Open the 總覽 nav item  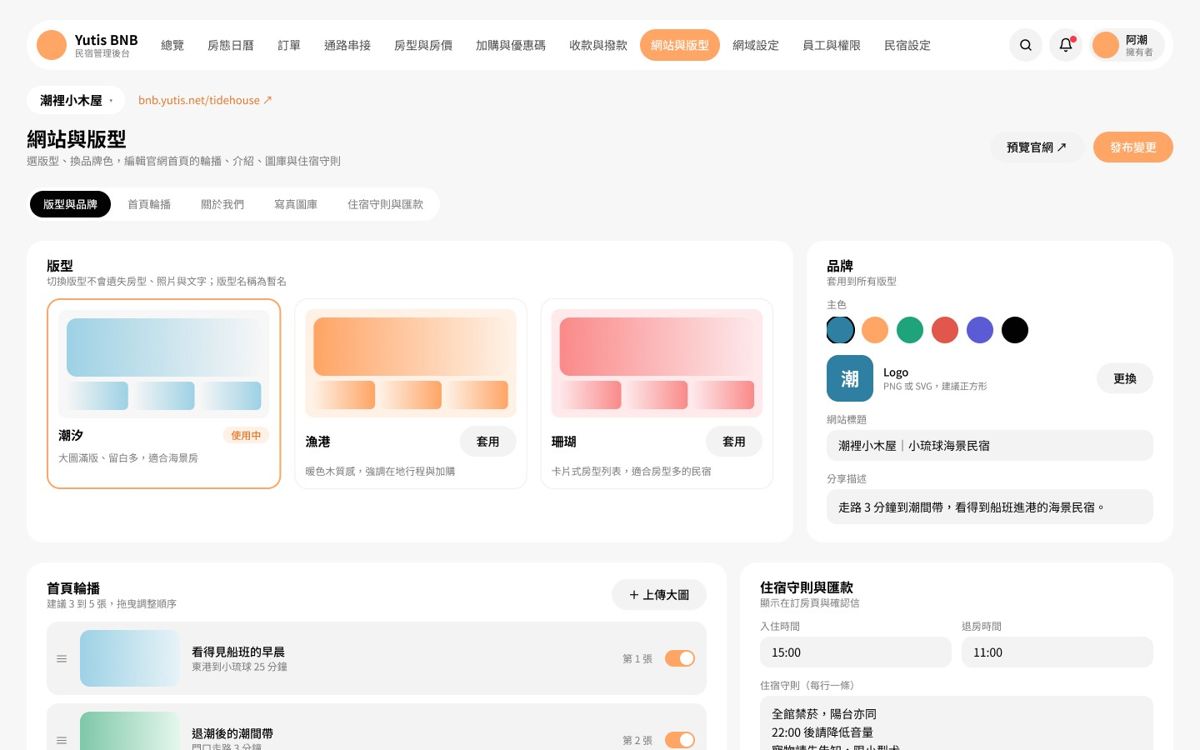click(173, 45)
